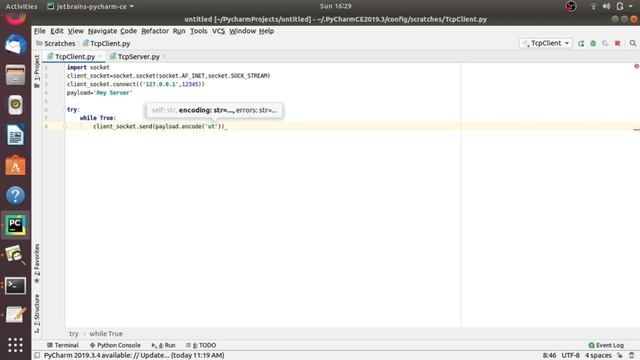Open the Terminal tool window
Viewport: 640px width, 360px height.
point(62,345)
